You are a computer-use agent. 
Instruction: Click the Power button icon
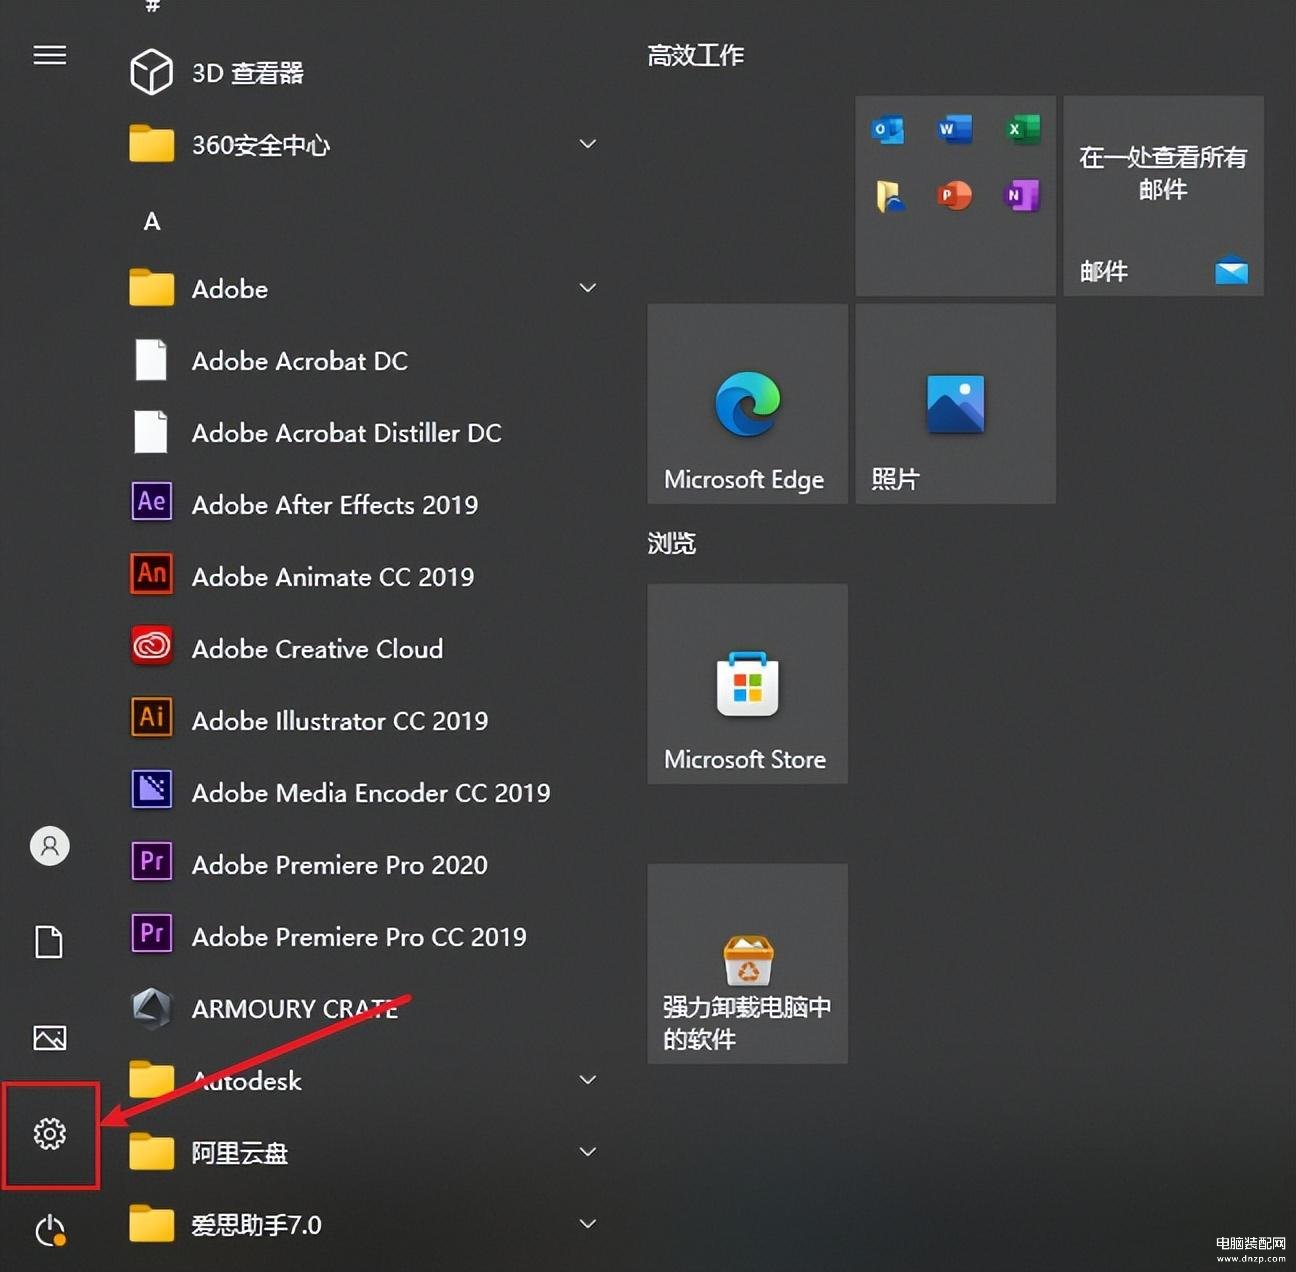[x=50, y=1230]
